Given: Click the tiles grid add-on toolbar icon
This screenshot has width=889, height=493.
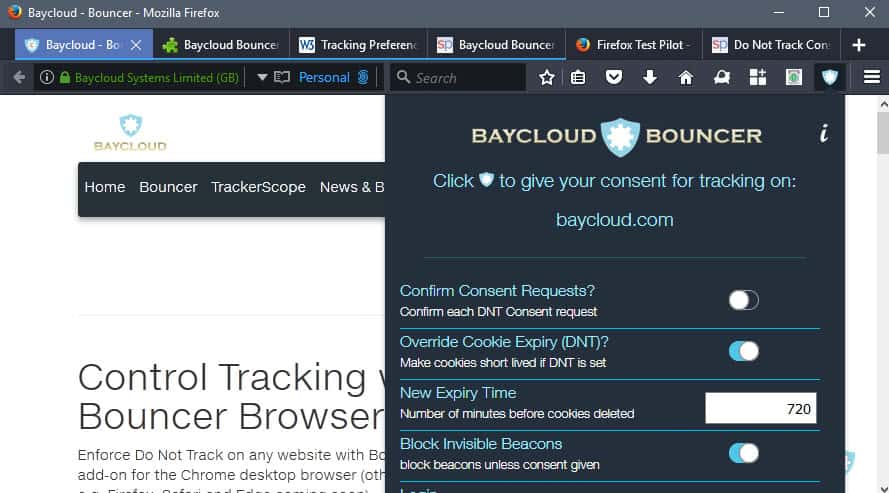Looking at the screenshot, I should pos(757,77).
